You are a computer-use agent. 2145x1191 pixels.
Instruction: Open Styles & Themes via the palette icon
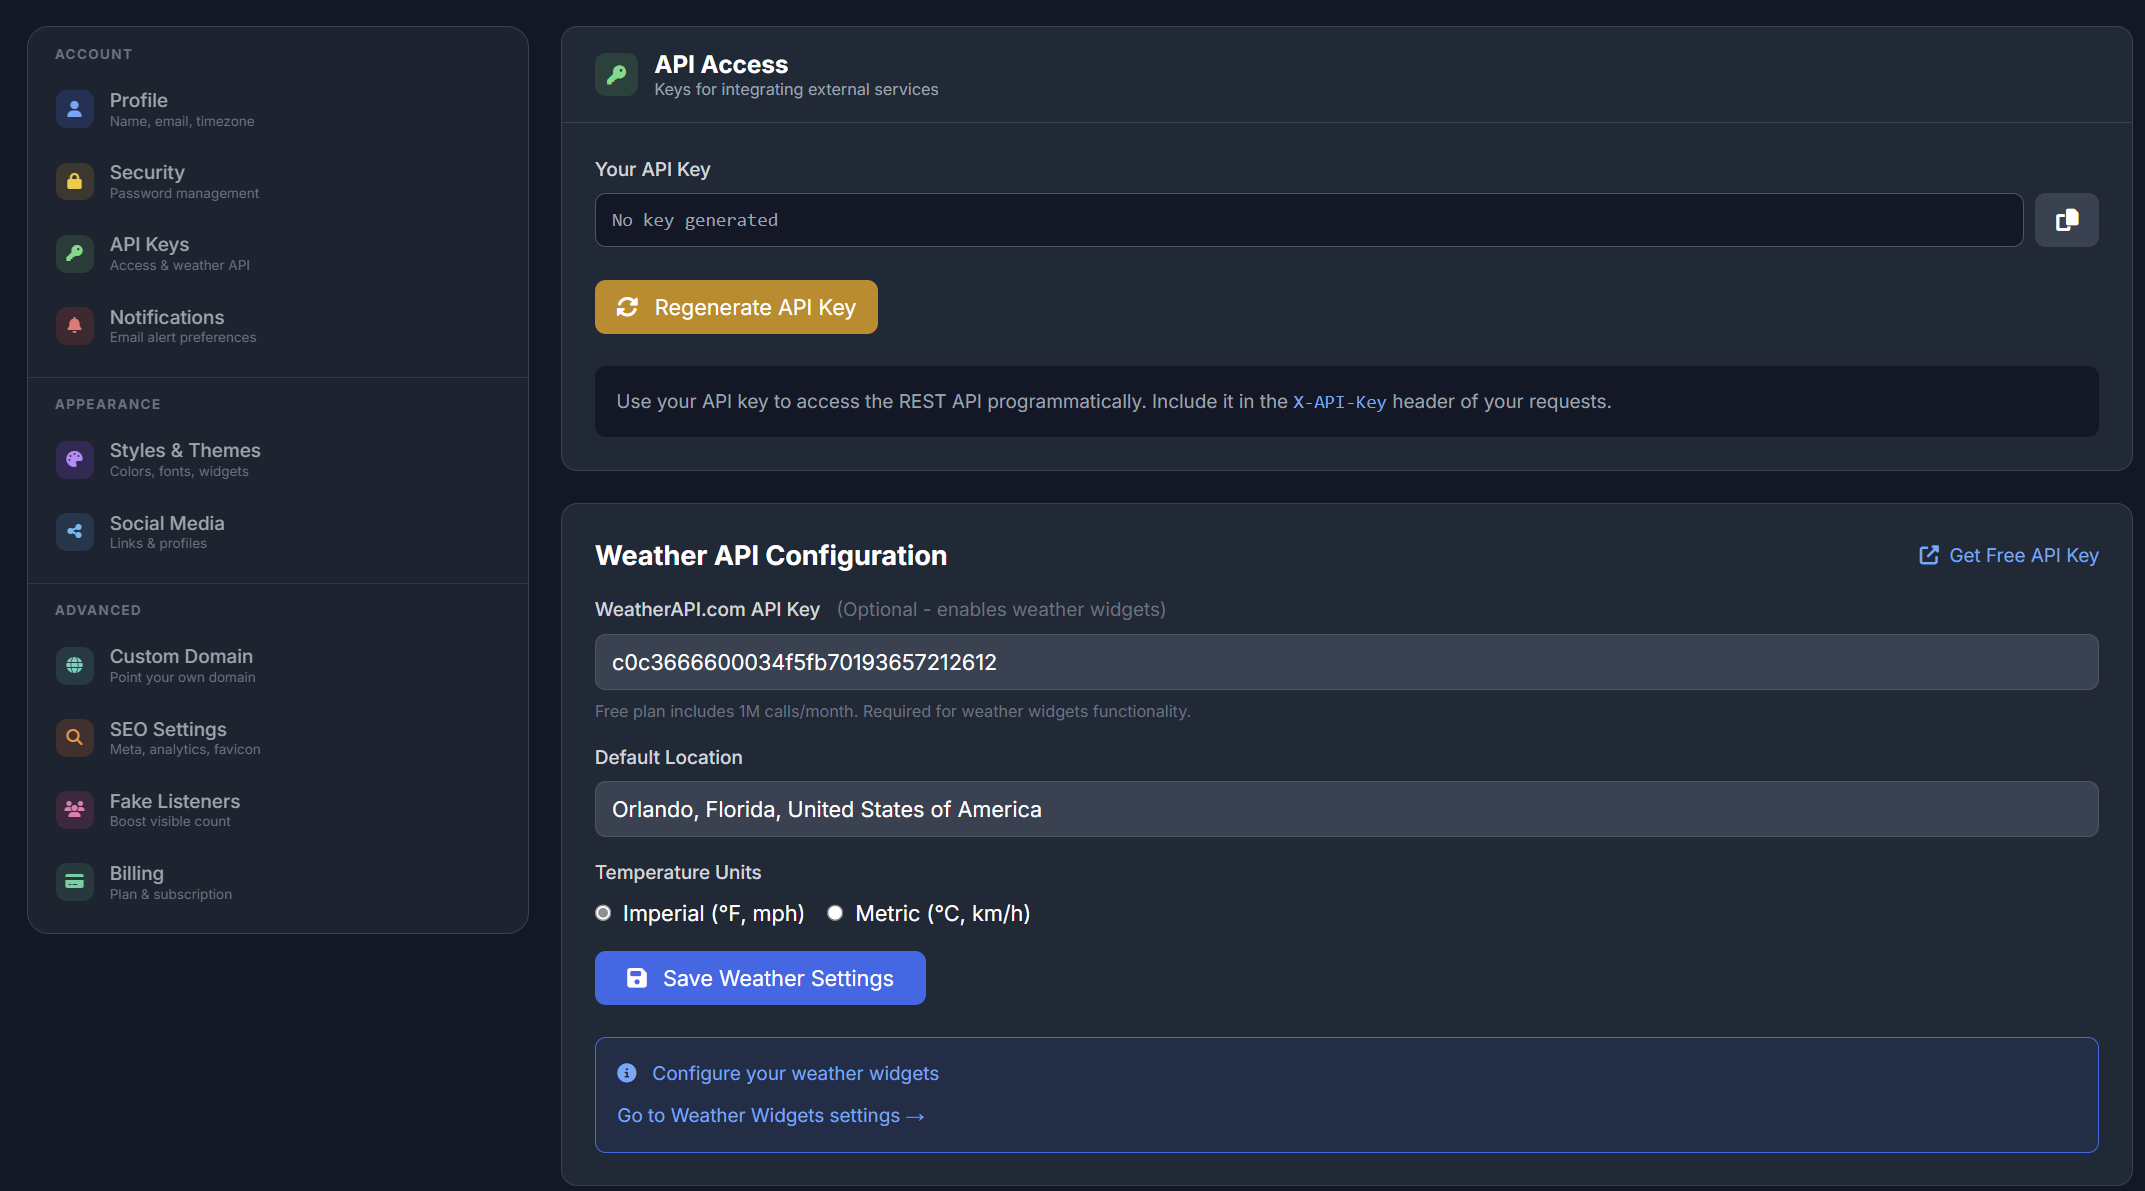pos(74,459)
